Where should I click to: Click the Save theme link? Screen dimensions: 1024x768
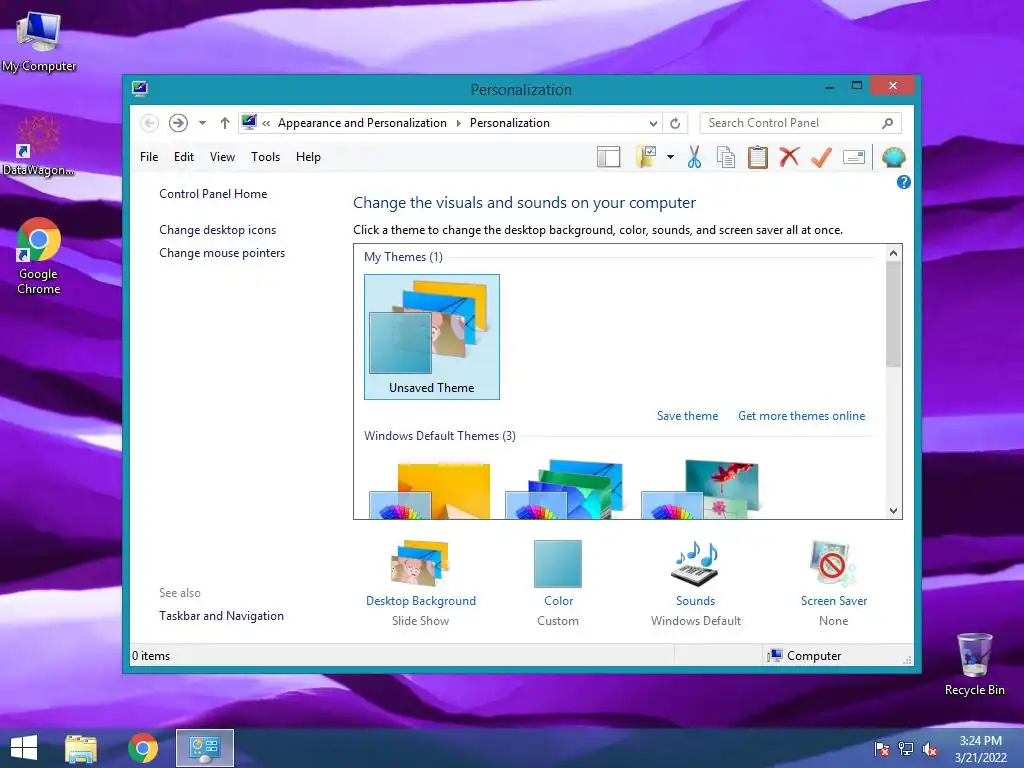(687, 416)
